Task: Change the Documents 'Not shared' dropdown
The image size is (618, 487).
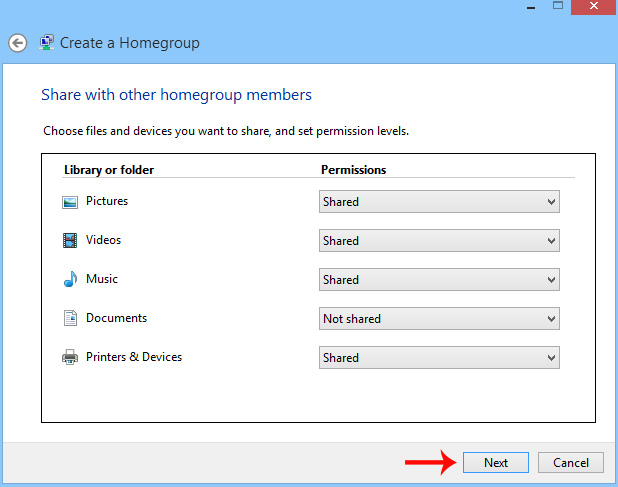Action: [x=439, y=319]
